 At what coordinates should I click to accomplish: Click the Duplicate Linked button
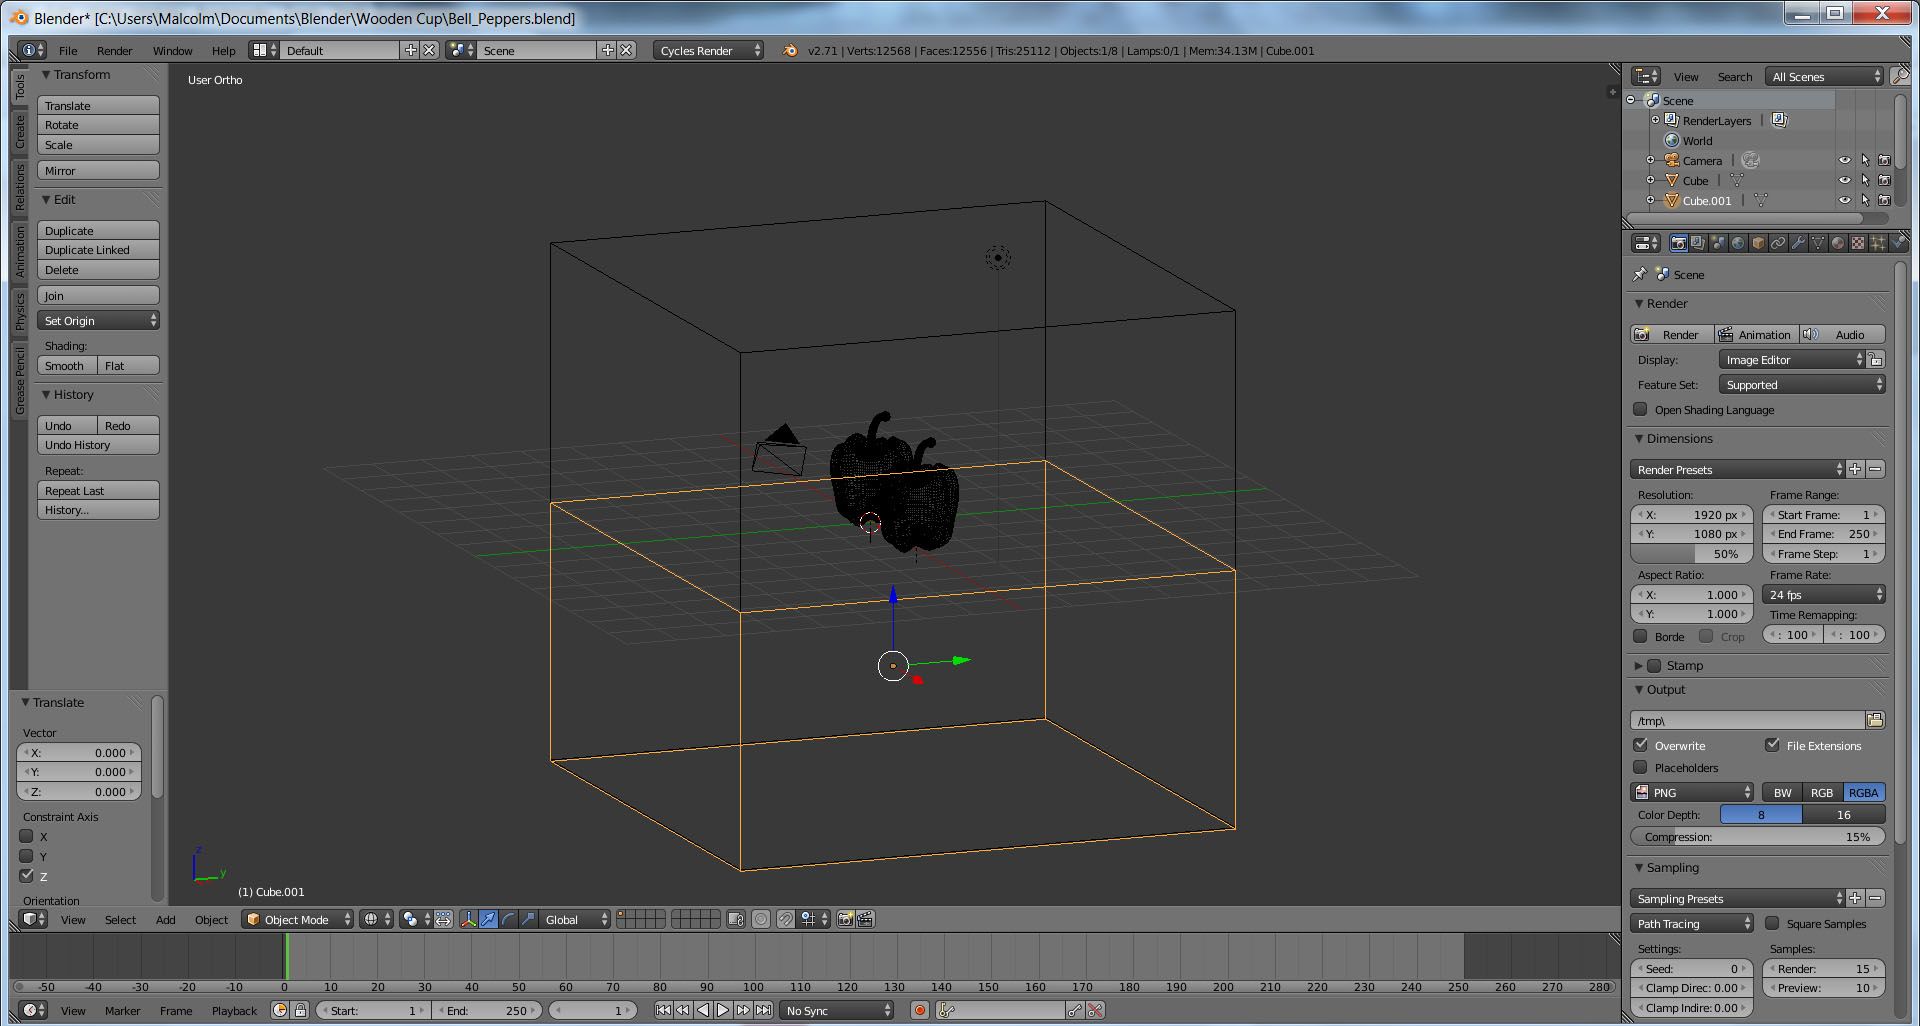pyautogui.click(x=99, y=250)
